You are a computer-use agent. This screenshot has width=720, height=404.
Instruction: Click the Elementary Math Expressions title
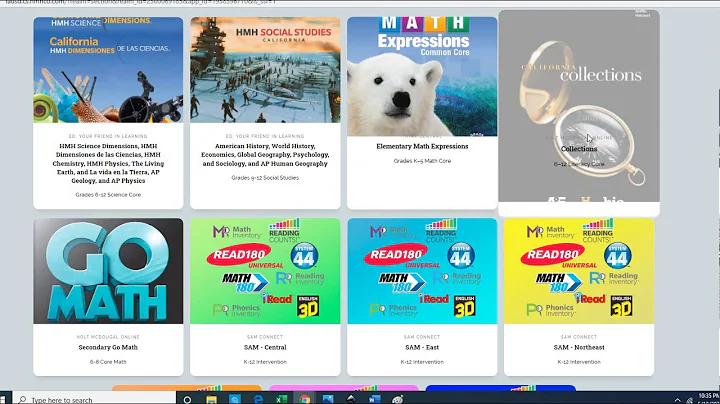point(422,146)
